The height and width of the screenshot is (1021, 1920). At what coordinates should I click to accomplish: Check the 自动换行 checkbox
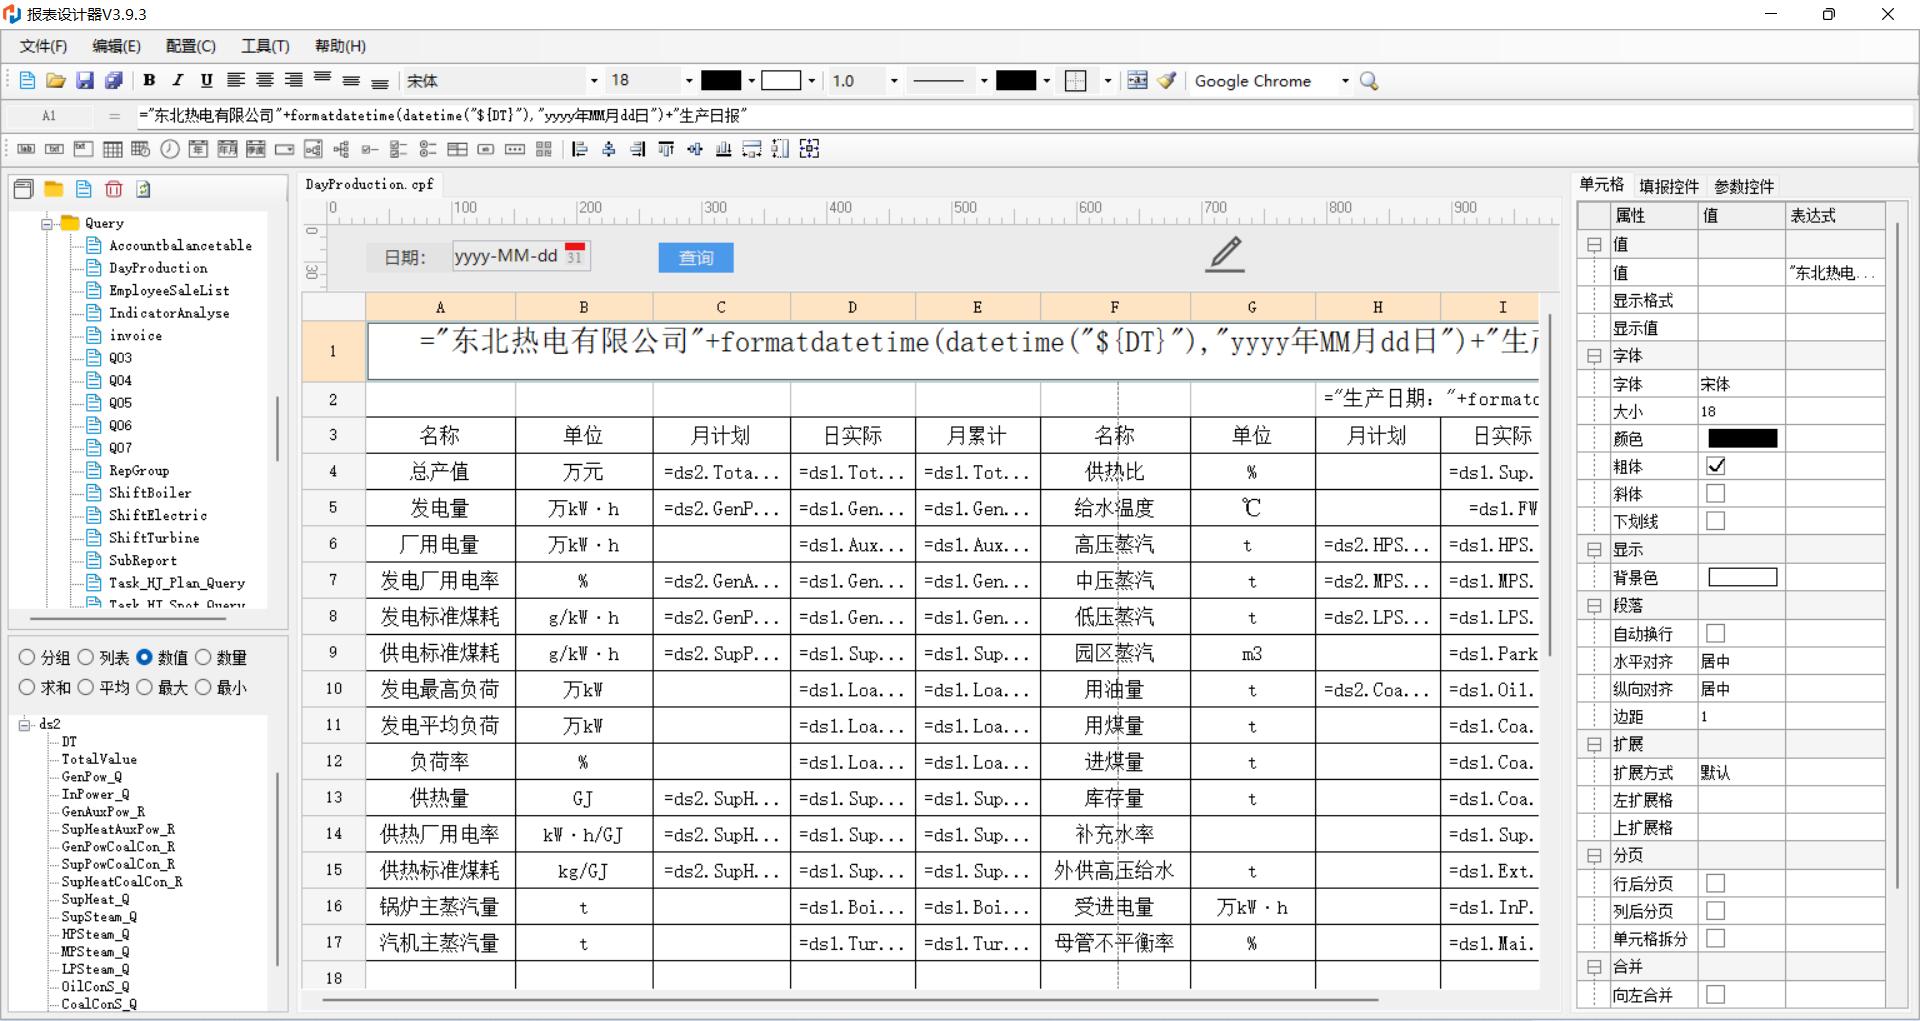[1715, 633]
